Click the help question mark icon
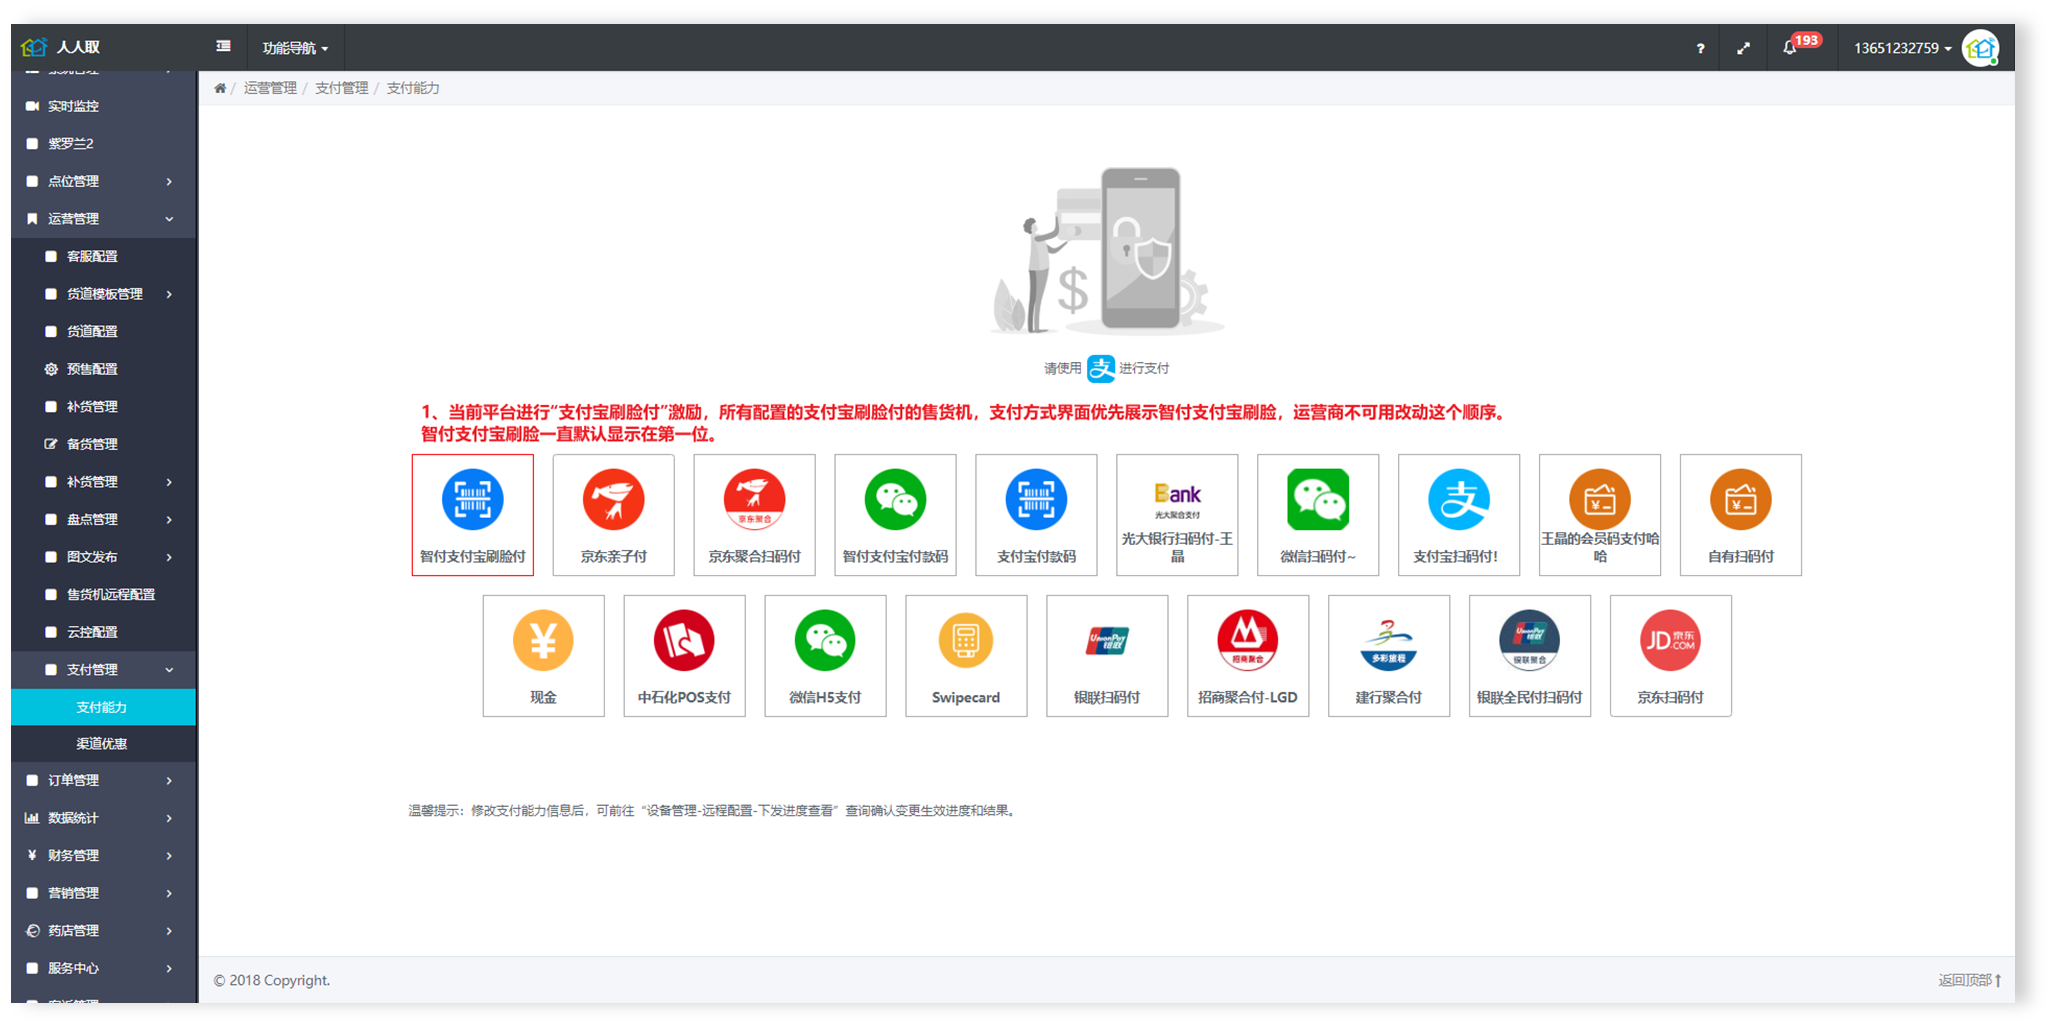 tap(1700, 48)
